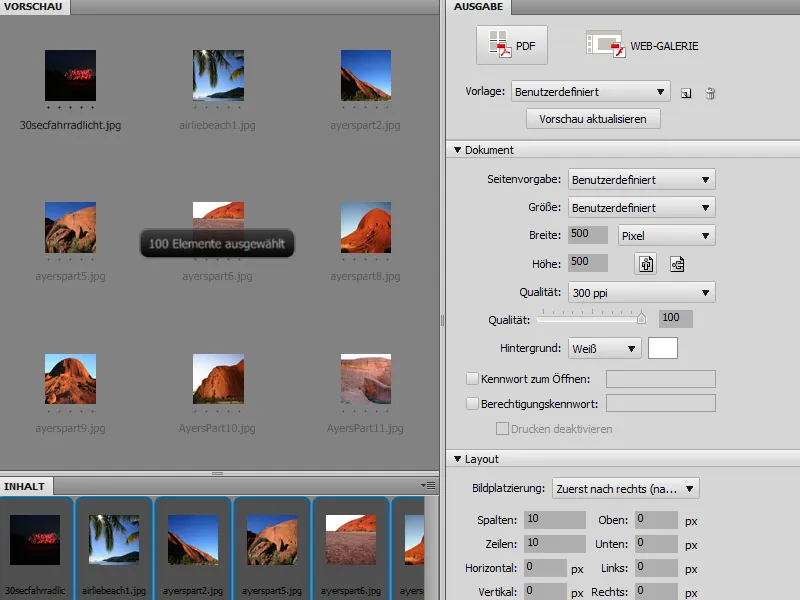This screenshot has width=800, height=600.
Task: Click the Höhe input field
Action: click(588, 262)
